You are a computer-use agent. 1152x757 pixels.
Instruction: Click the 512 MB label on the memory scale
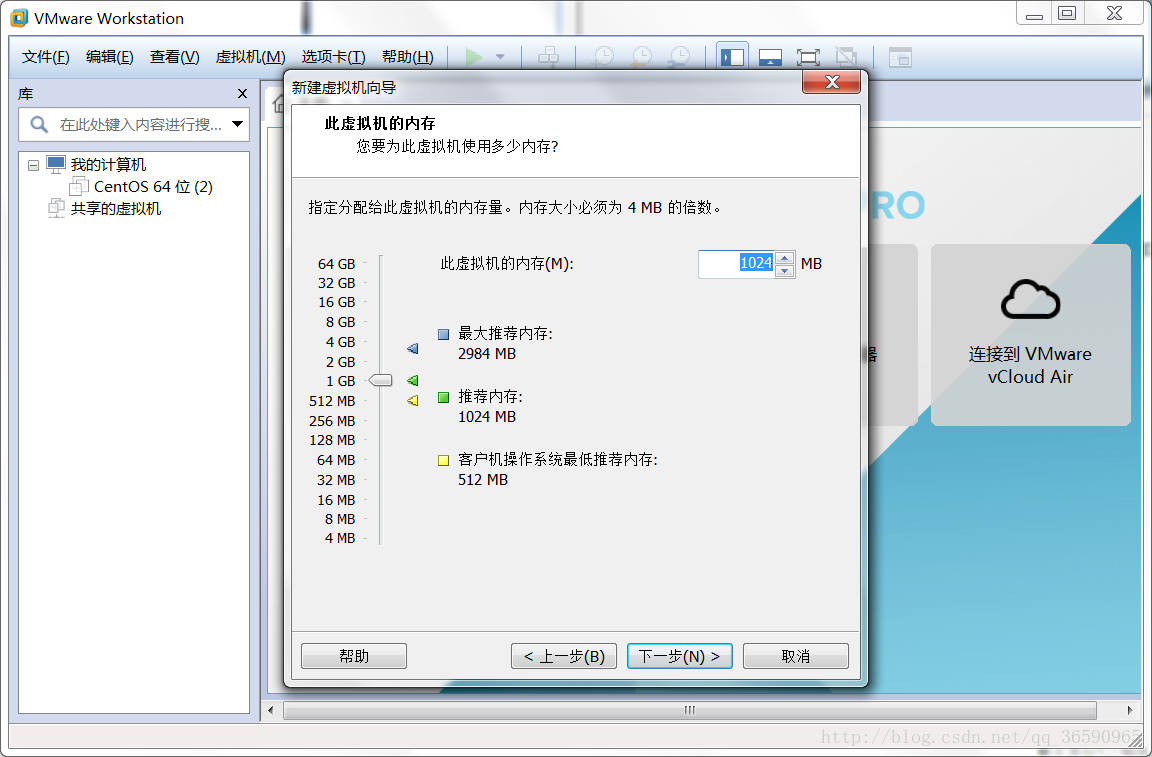(x=332, y=401)
